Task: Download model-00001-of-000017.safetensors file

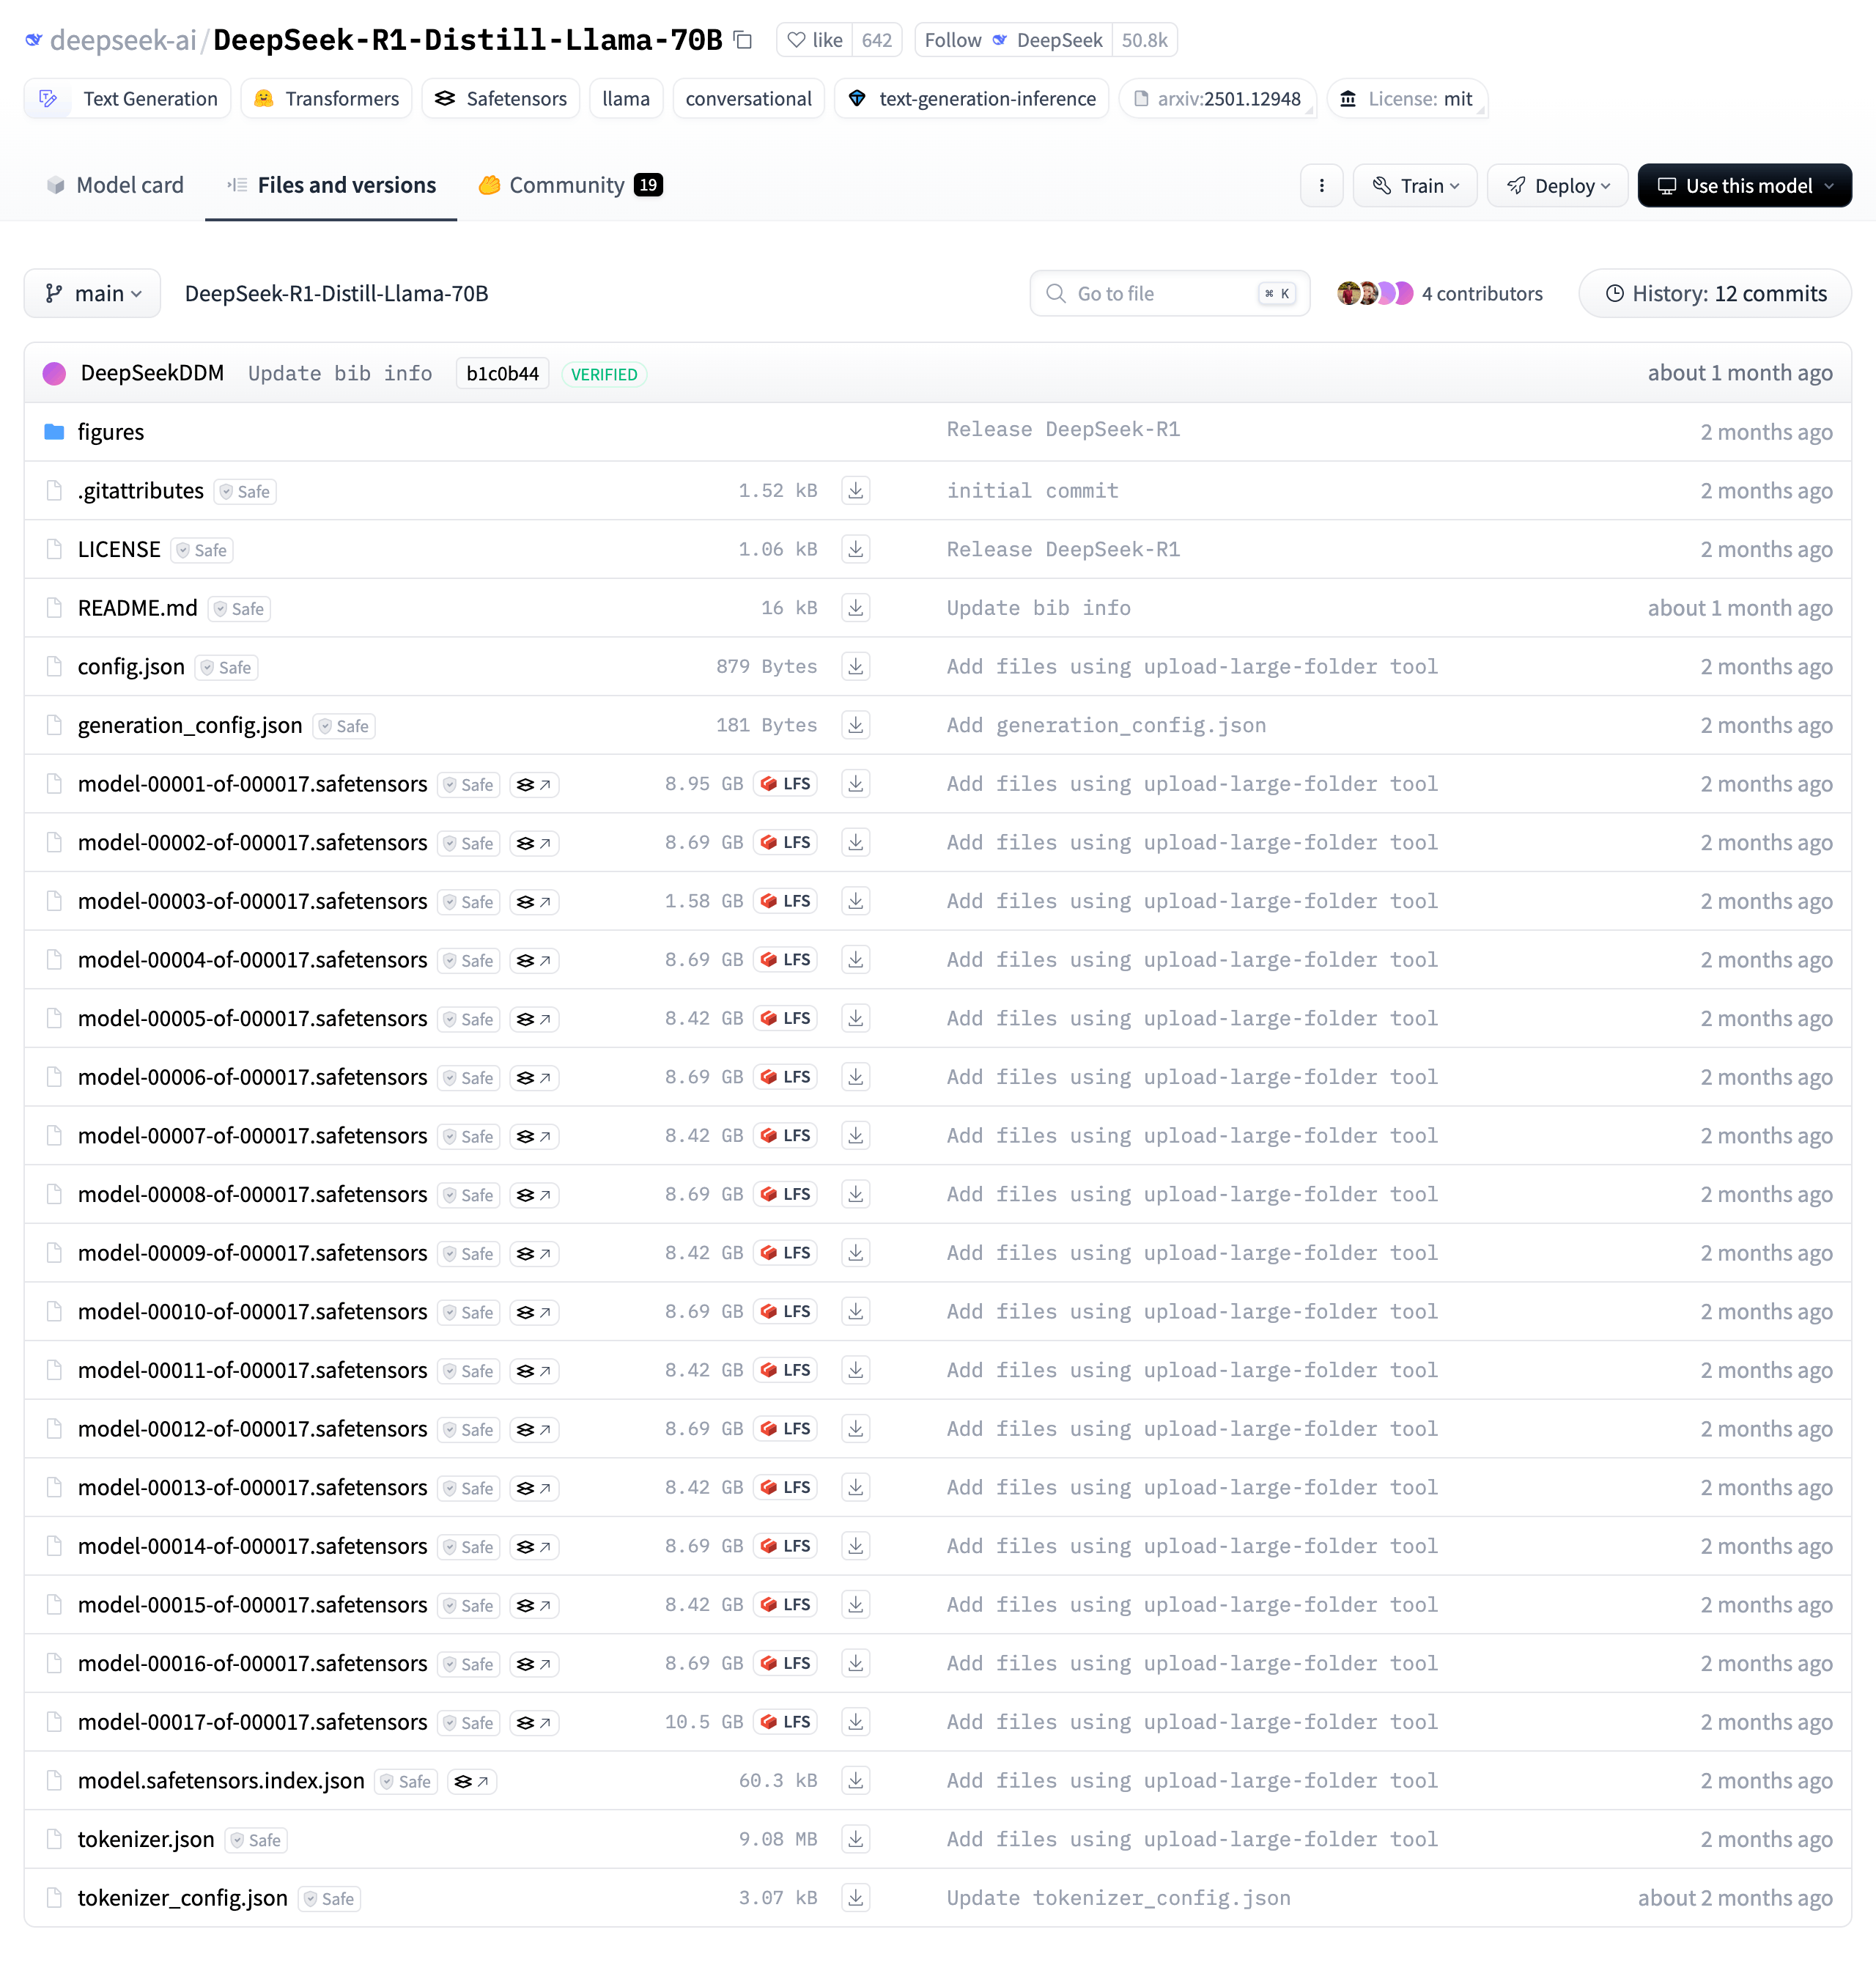Action: 855,783
